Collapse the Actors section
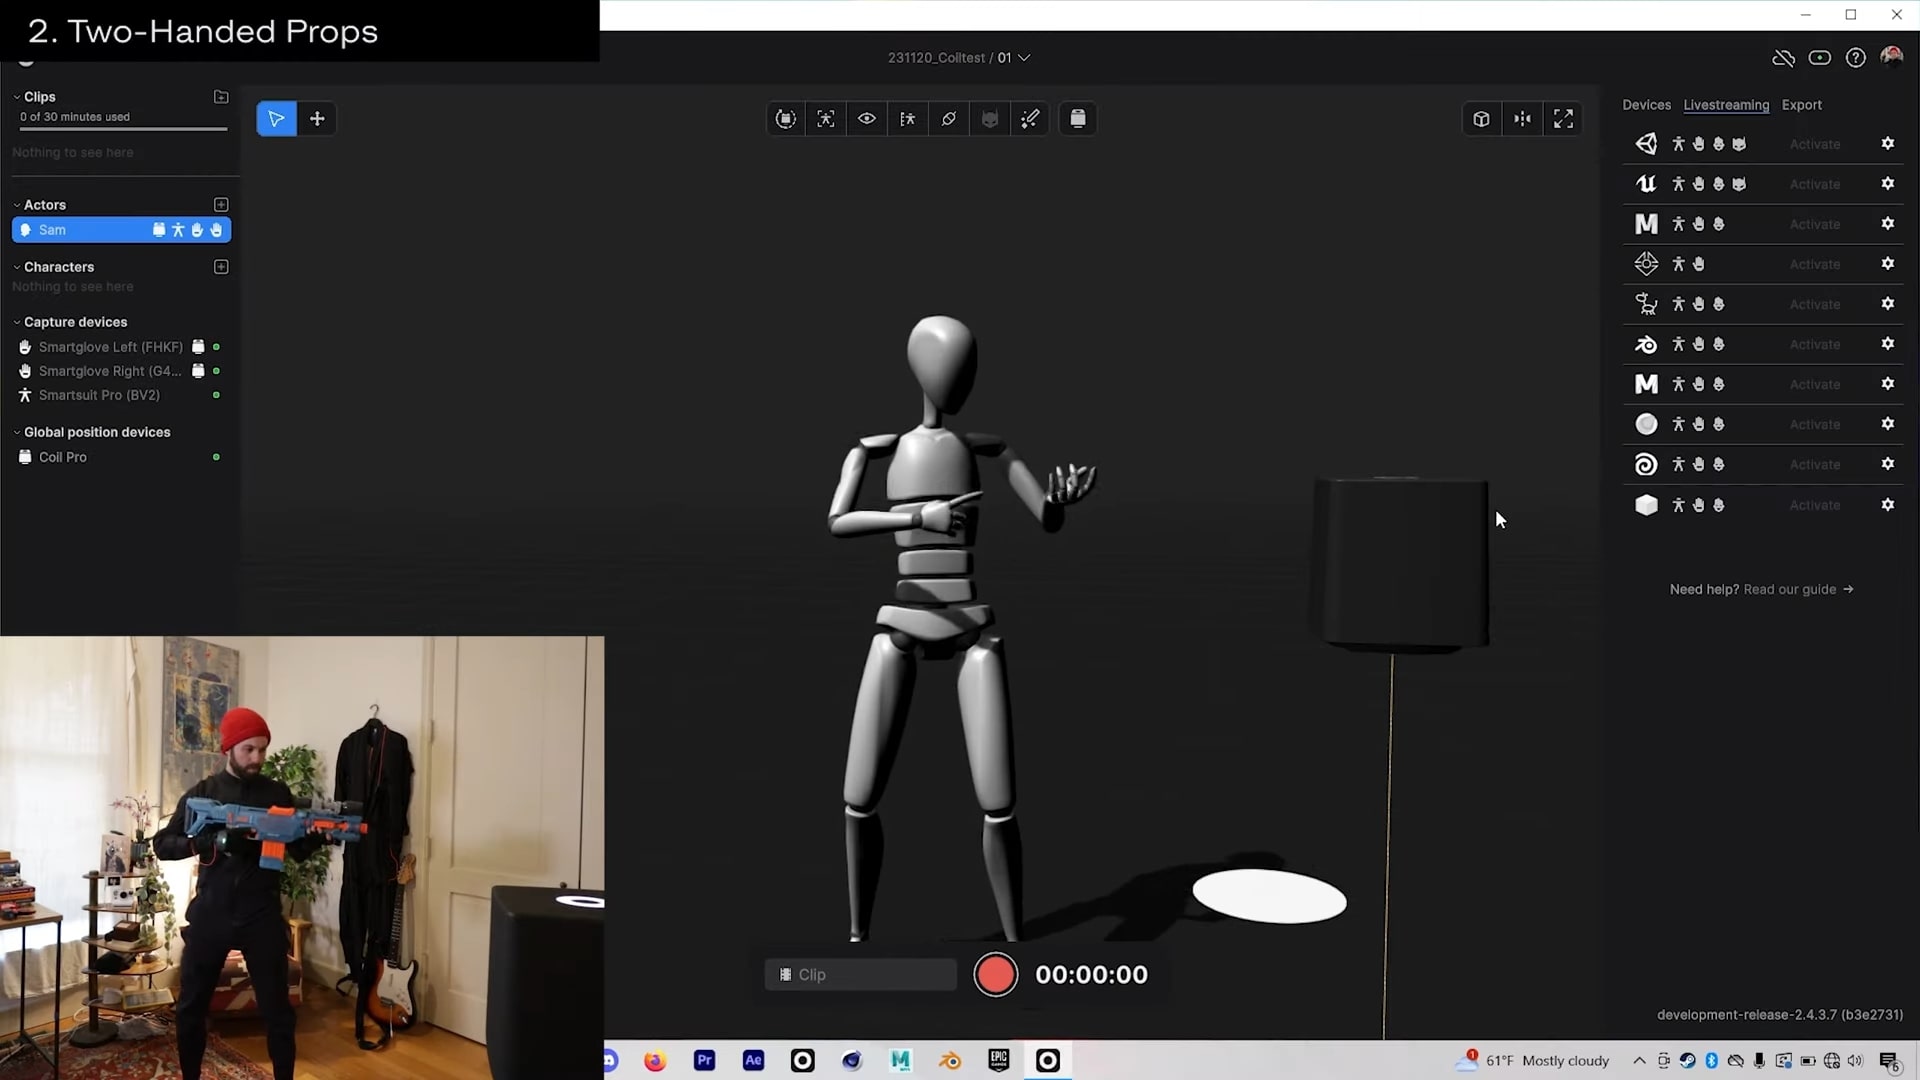 pyautogui.click(x=16, y=204)
